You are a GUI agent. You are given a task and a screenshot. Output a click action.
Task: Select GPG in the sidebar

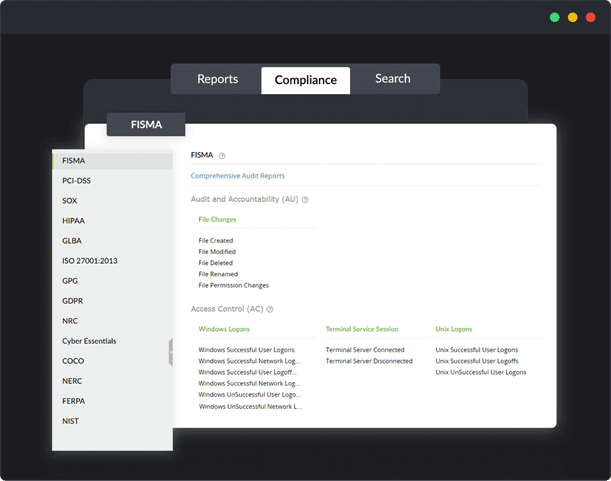point(113,281)
